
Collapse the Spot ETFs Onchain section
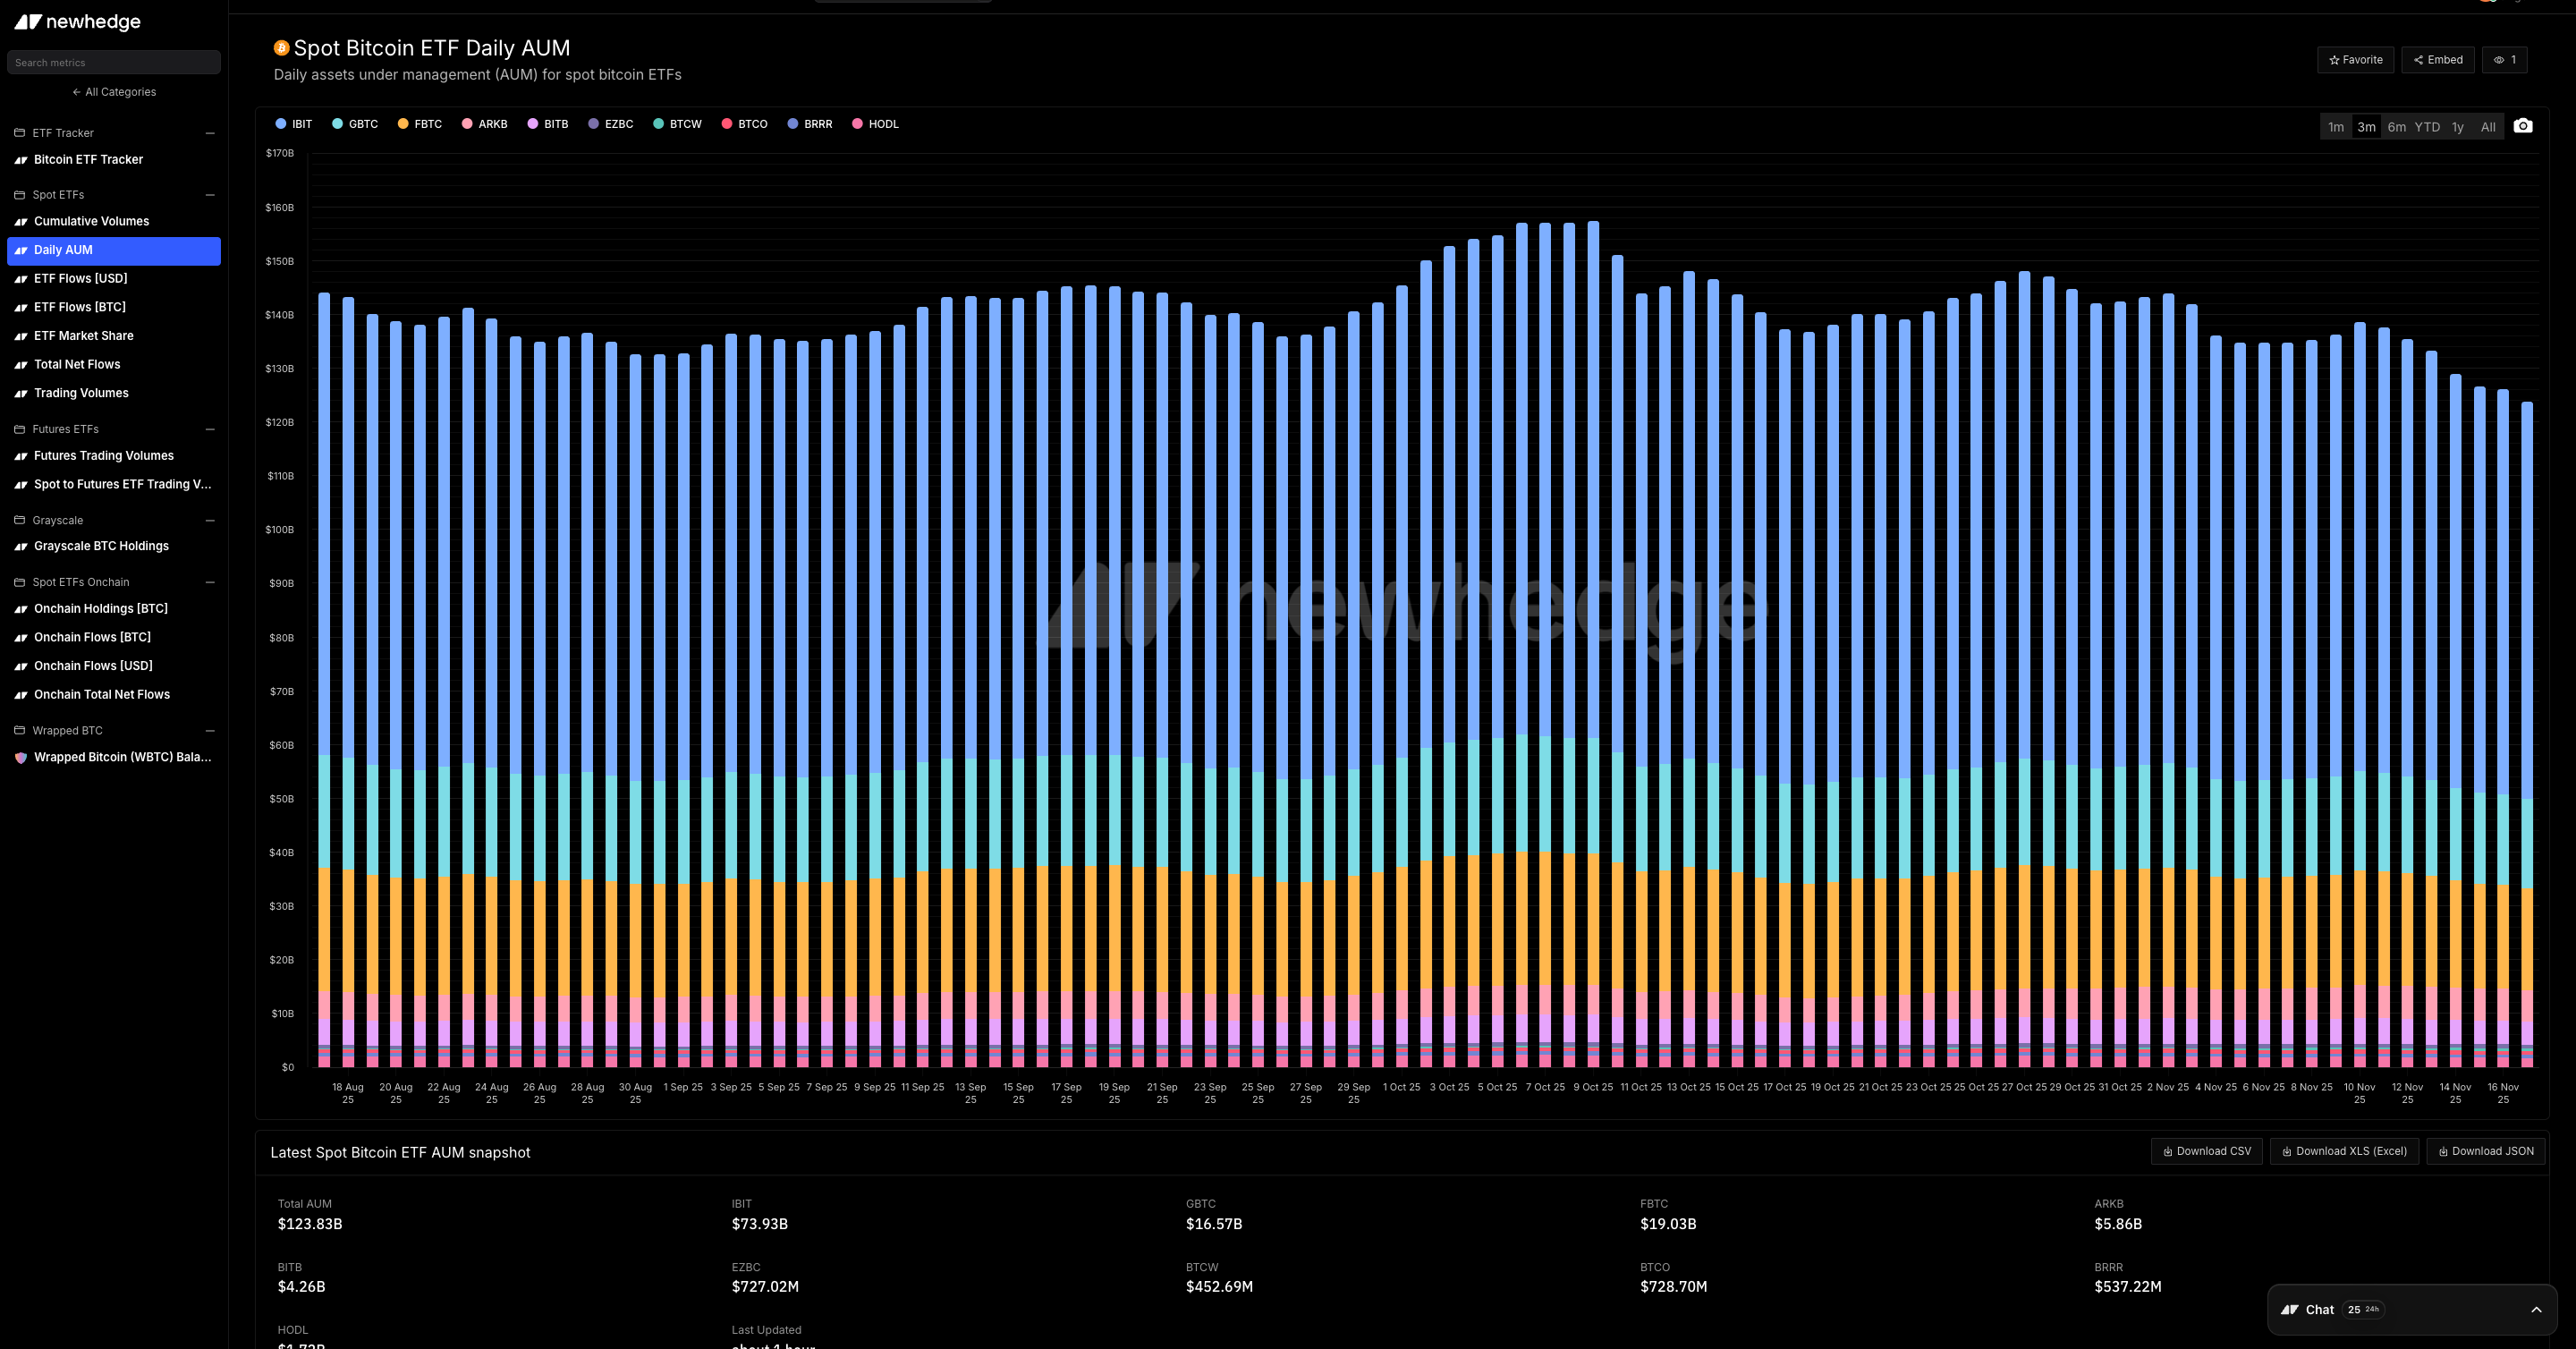tap(210, 582)
